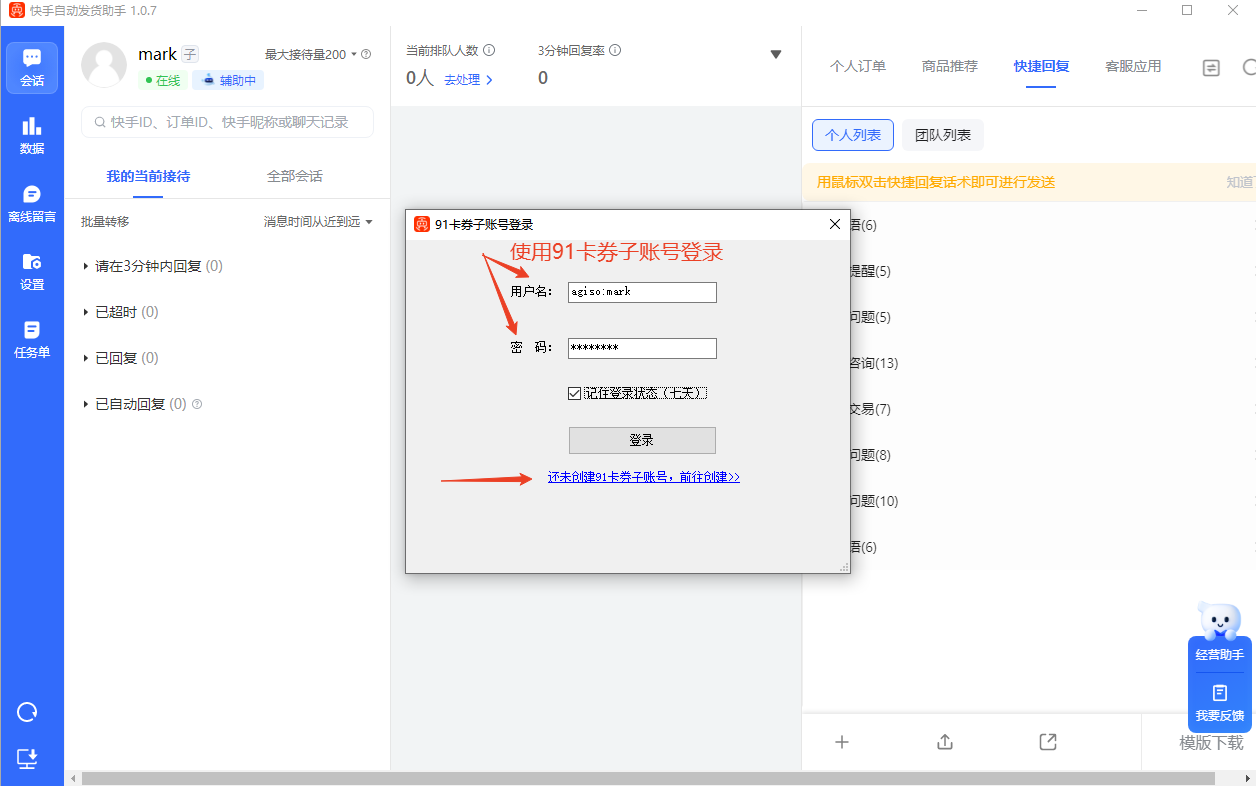Open the 最大接待量200 dropdown
The width and height of the screenshot is (1256, 786).
coord(311,54)
